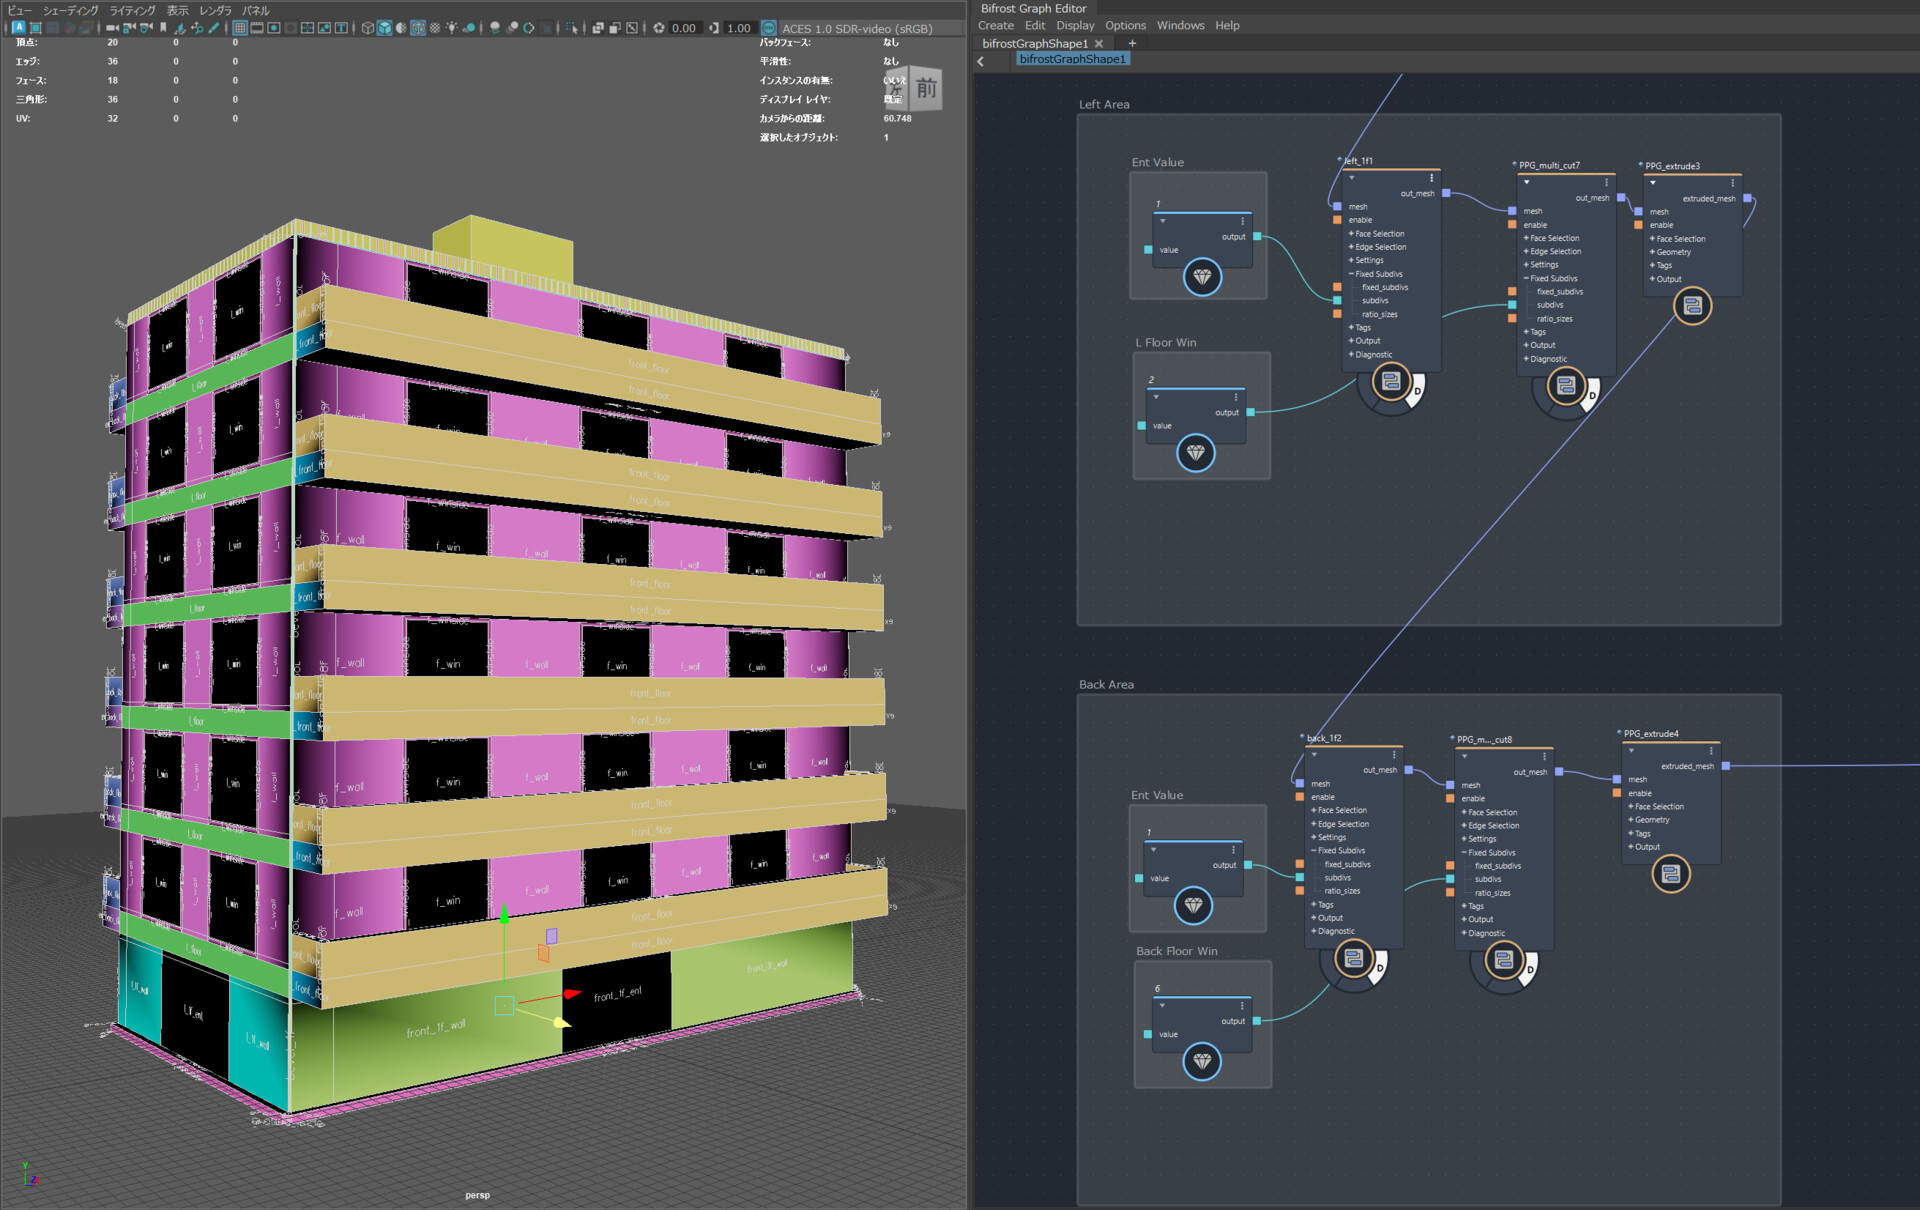
Task: Click the + button to add a new graph tab
Action: [1132, 43]
